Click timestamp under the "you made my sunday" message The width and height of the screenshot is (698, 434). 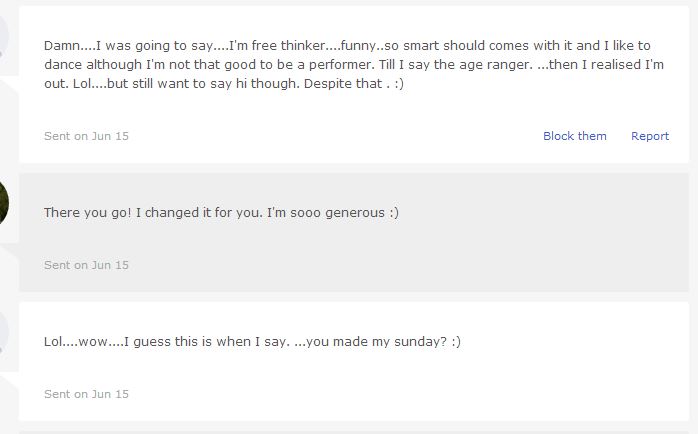click(x=86, y=394)
